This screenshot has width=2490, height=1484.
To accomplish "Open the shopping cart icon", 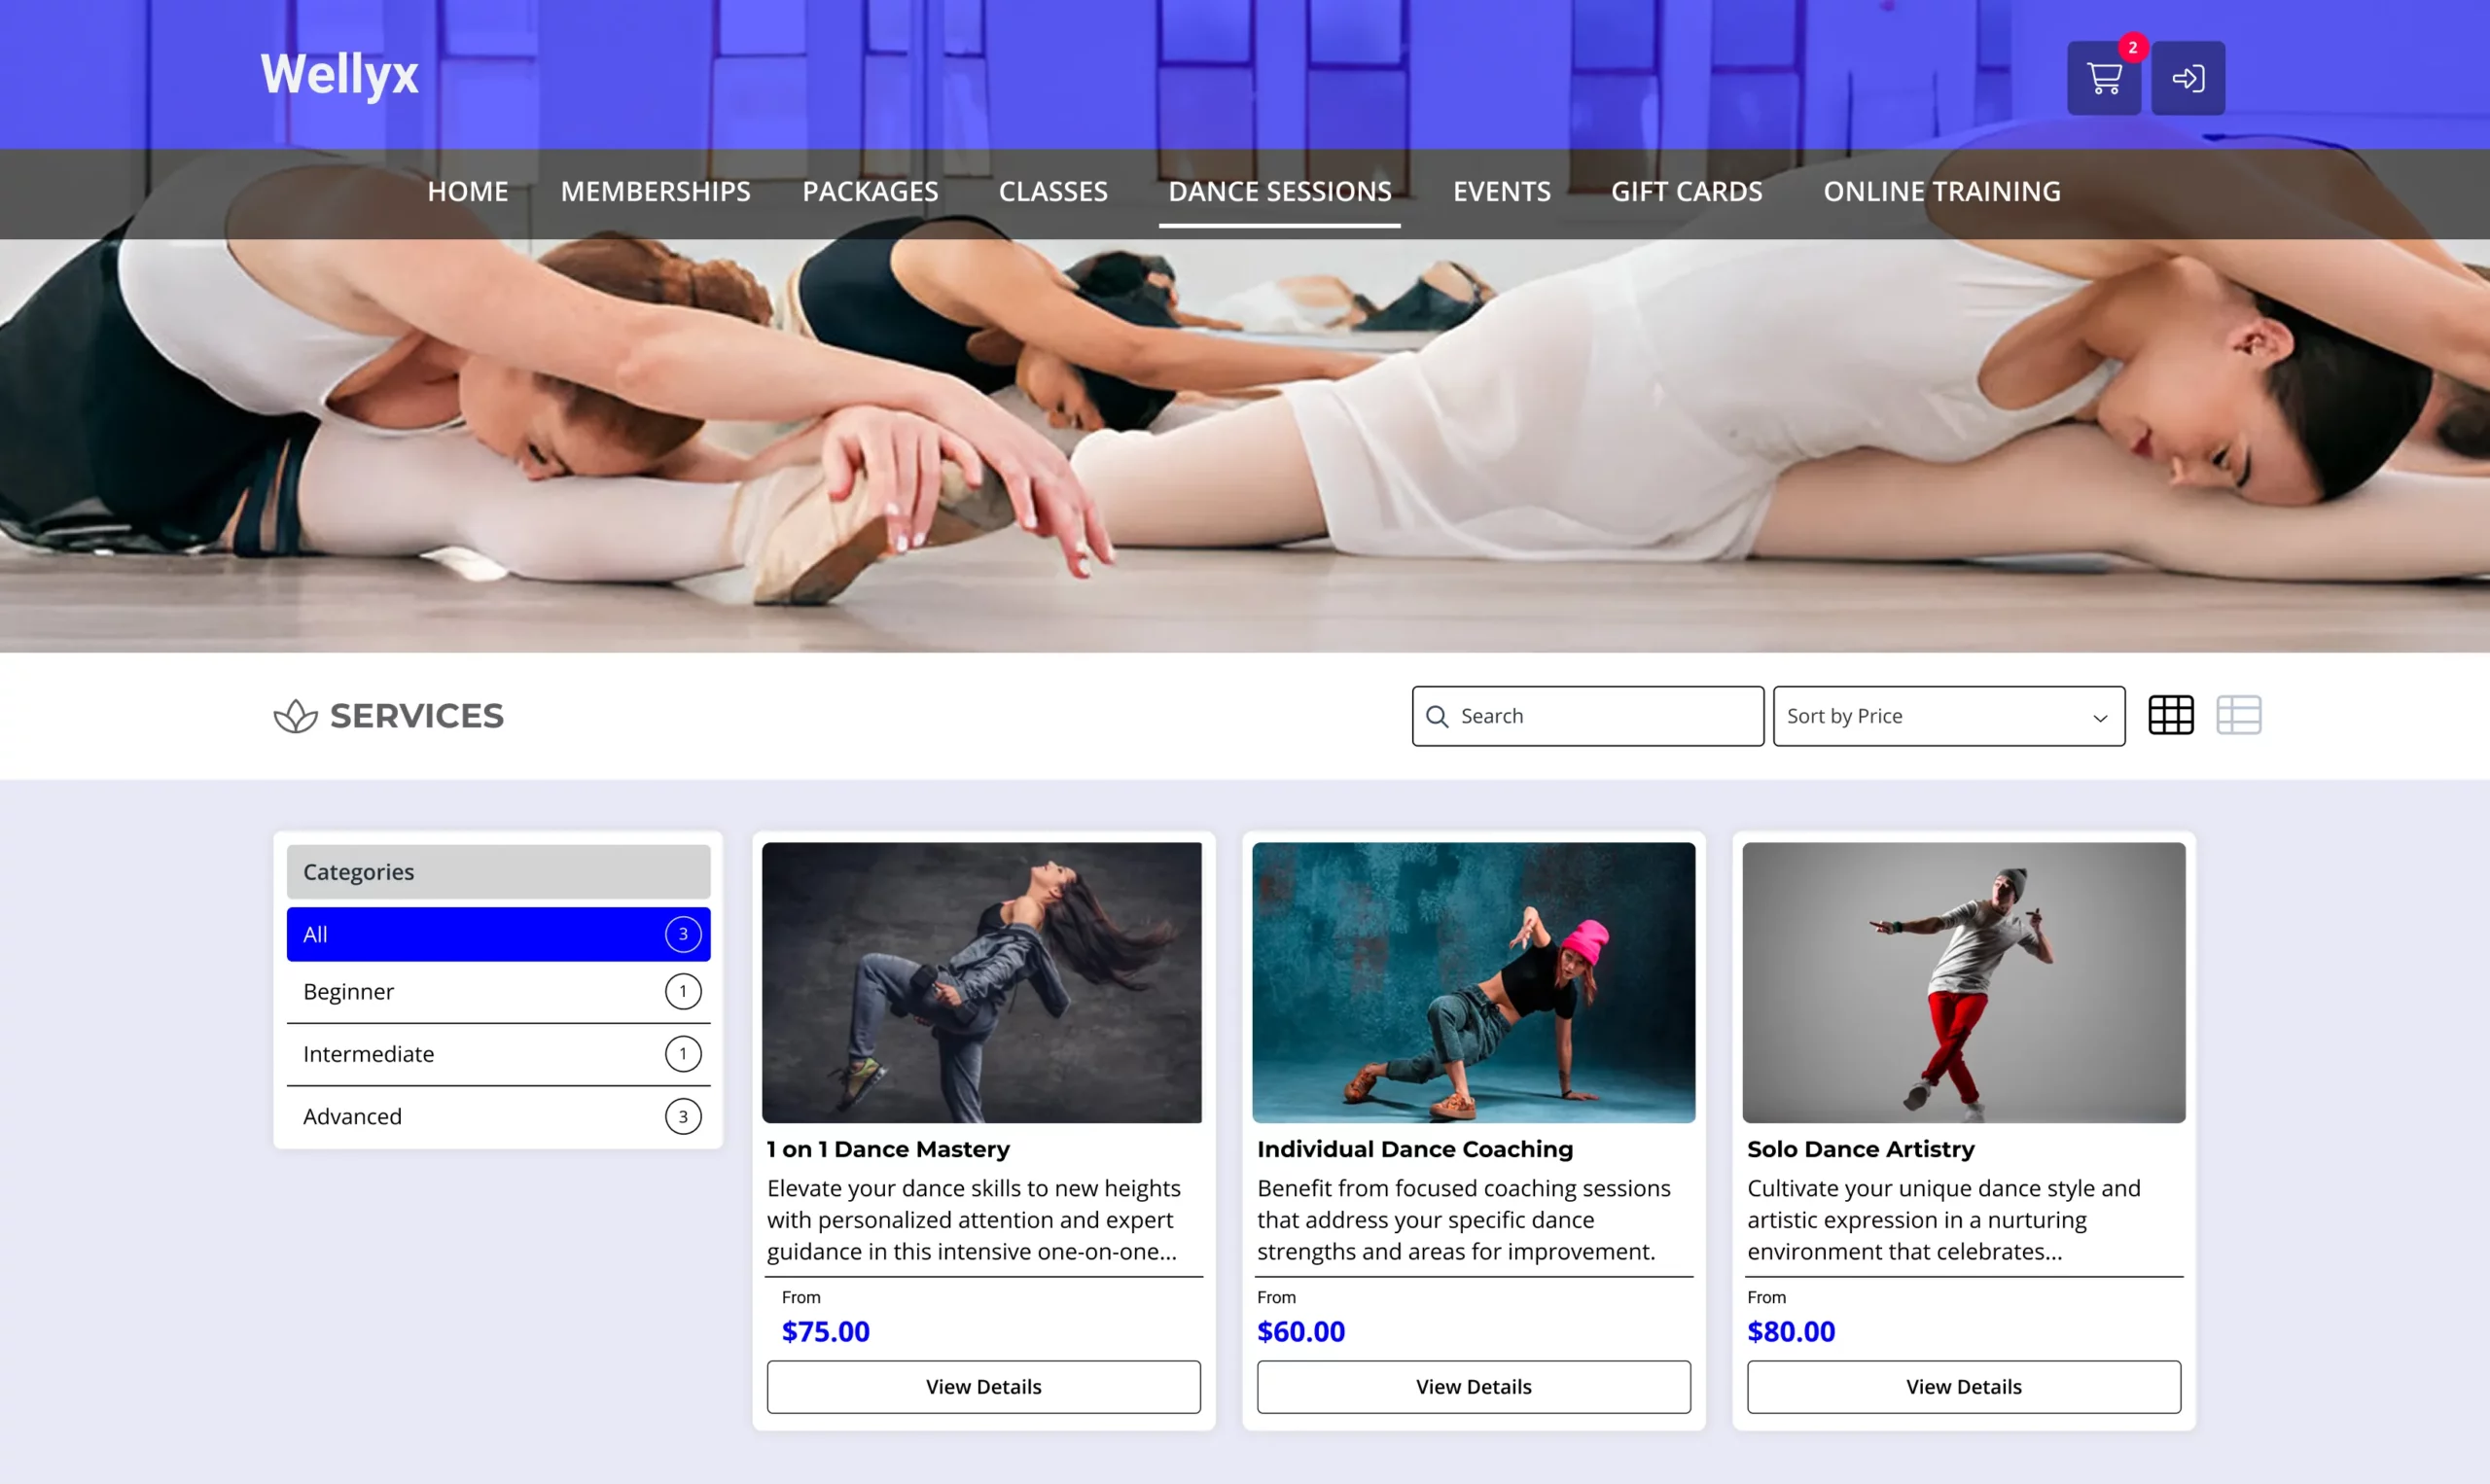I will (2103, 78).
